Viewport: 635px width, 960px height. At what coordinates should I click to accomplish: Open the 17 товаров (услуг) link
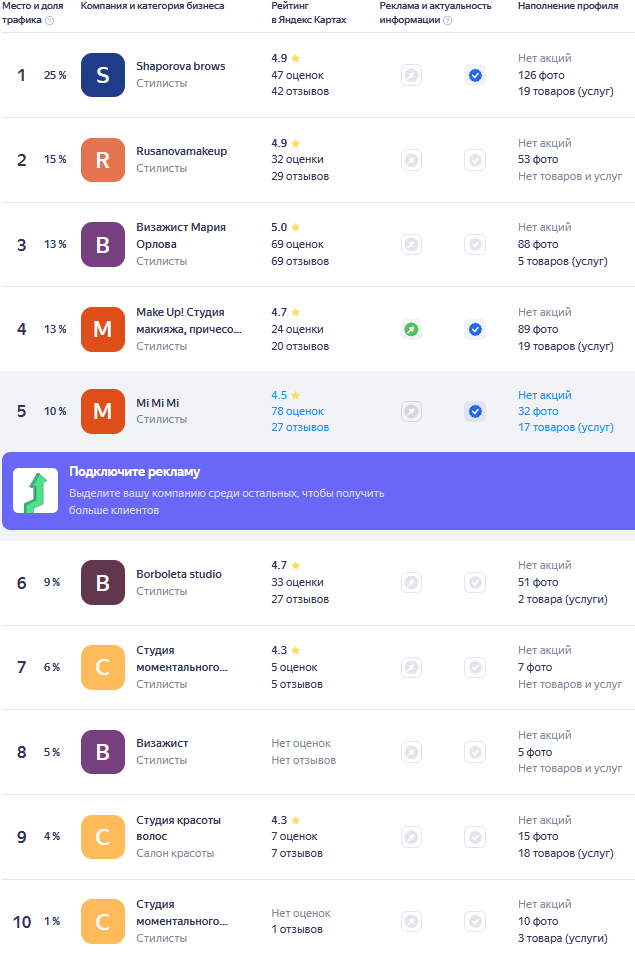tap(566, 427)
